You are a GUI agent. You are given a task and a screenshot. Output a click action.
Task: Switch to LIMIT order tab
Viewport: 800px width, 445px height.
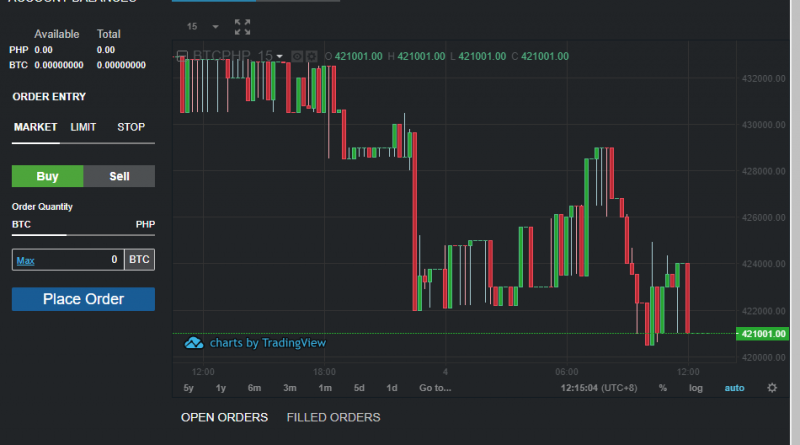click(x=83, y=127)
